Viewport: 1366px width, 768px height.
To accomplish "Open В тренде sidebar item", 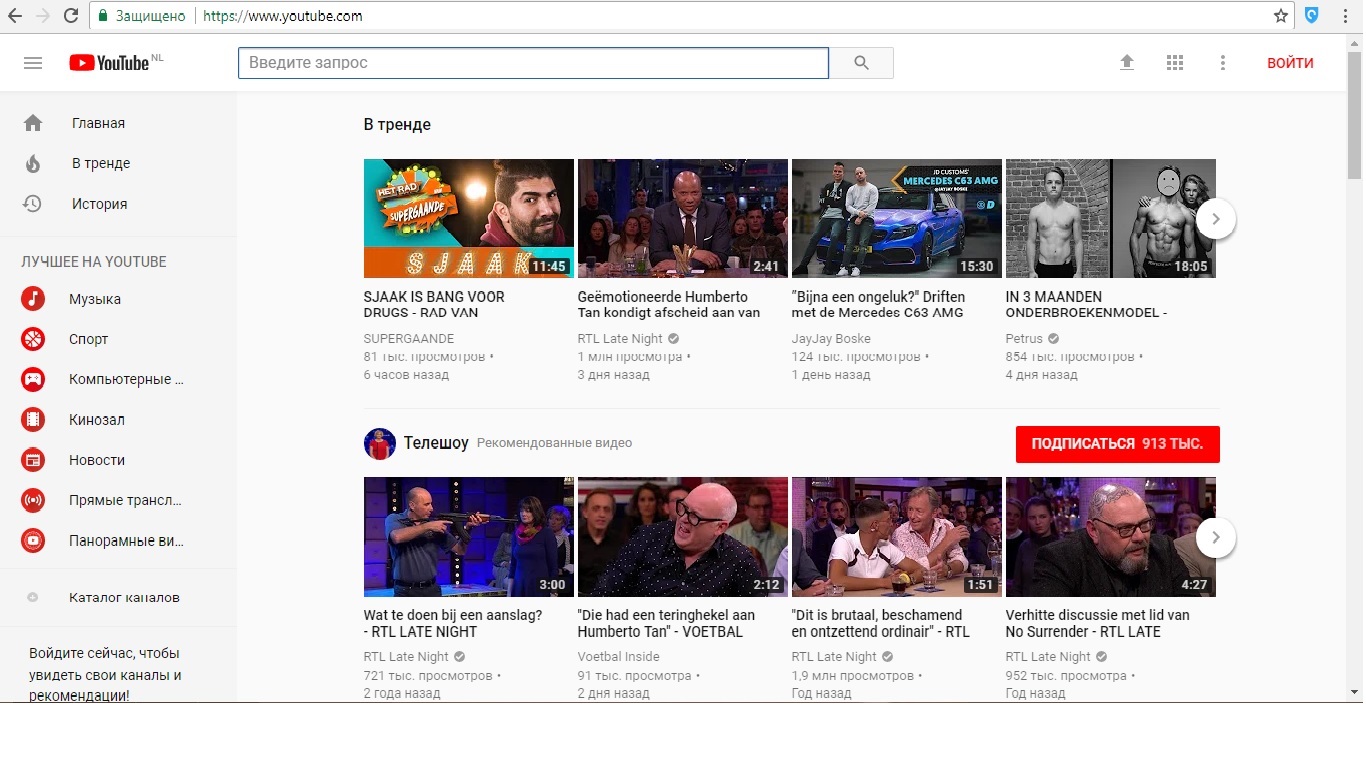I will click(x=100, y=163).
